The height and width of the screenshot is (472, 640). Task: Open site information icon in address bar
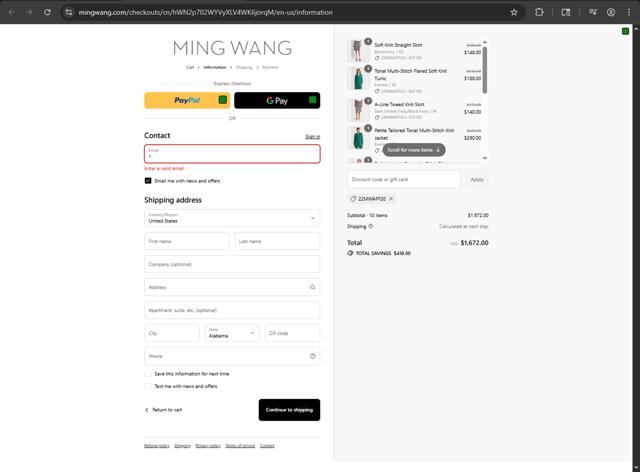pos(69,12)
